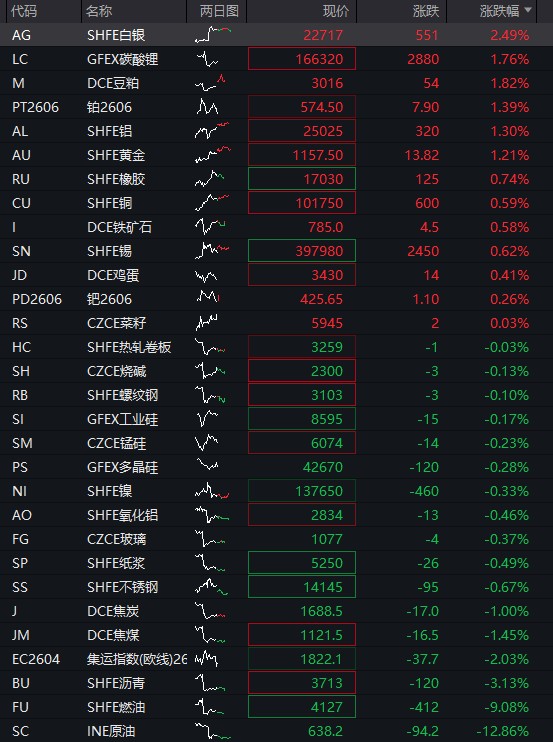Select the SC INE原油 row
The height and width of the screenshot is (742, 553).
276,731
